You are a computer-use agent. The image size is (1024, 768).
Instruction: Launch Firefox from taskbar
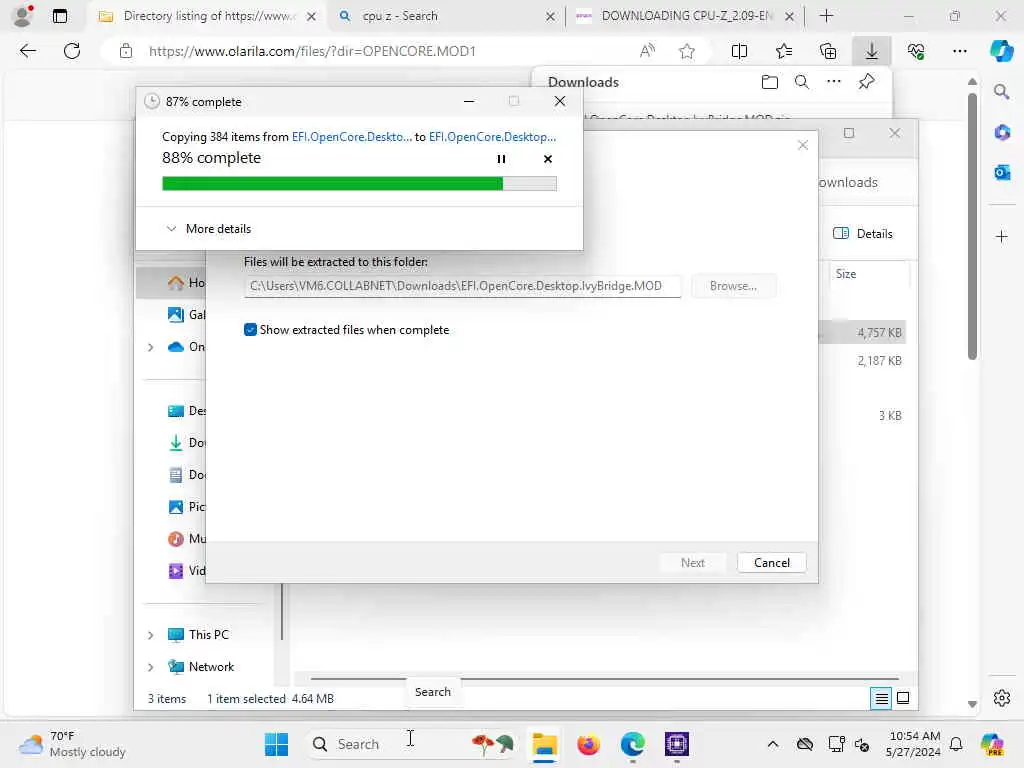[x=588, y=744]
